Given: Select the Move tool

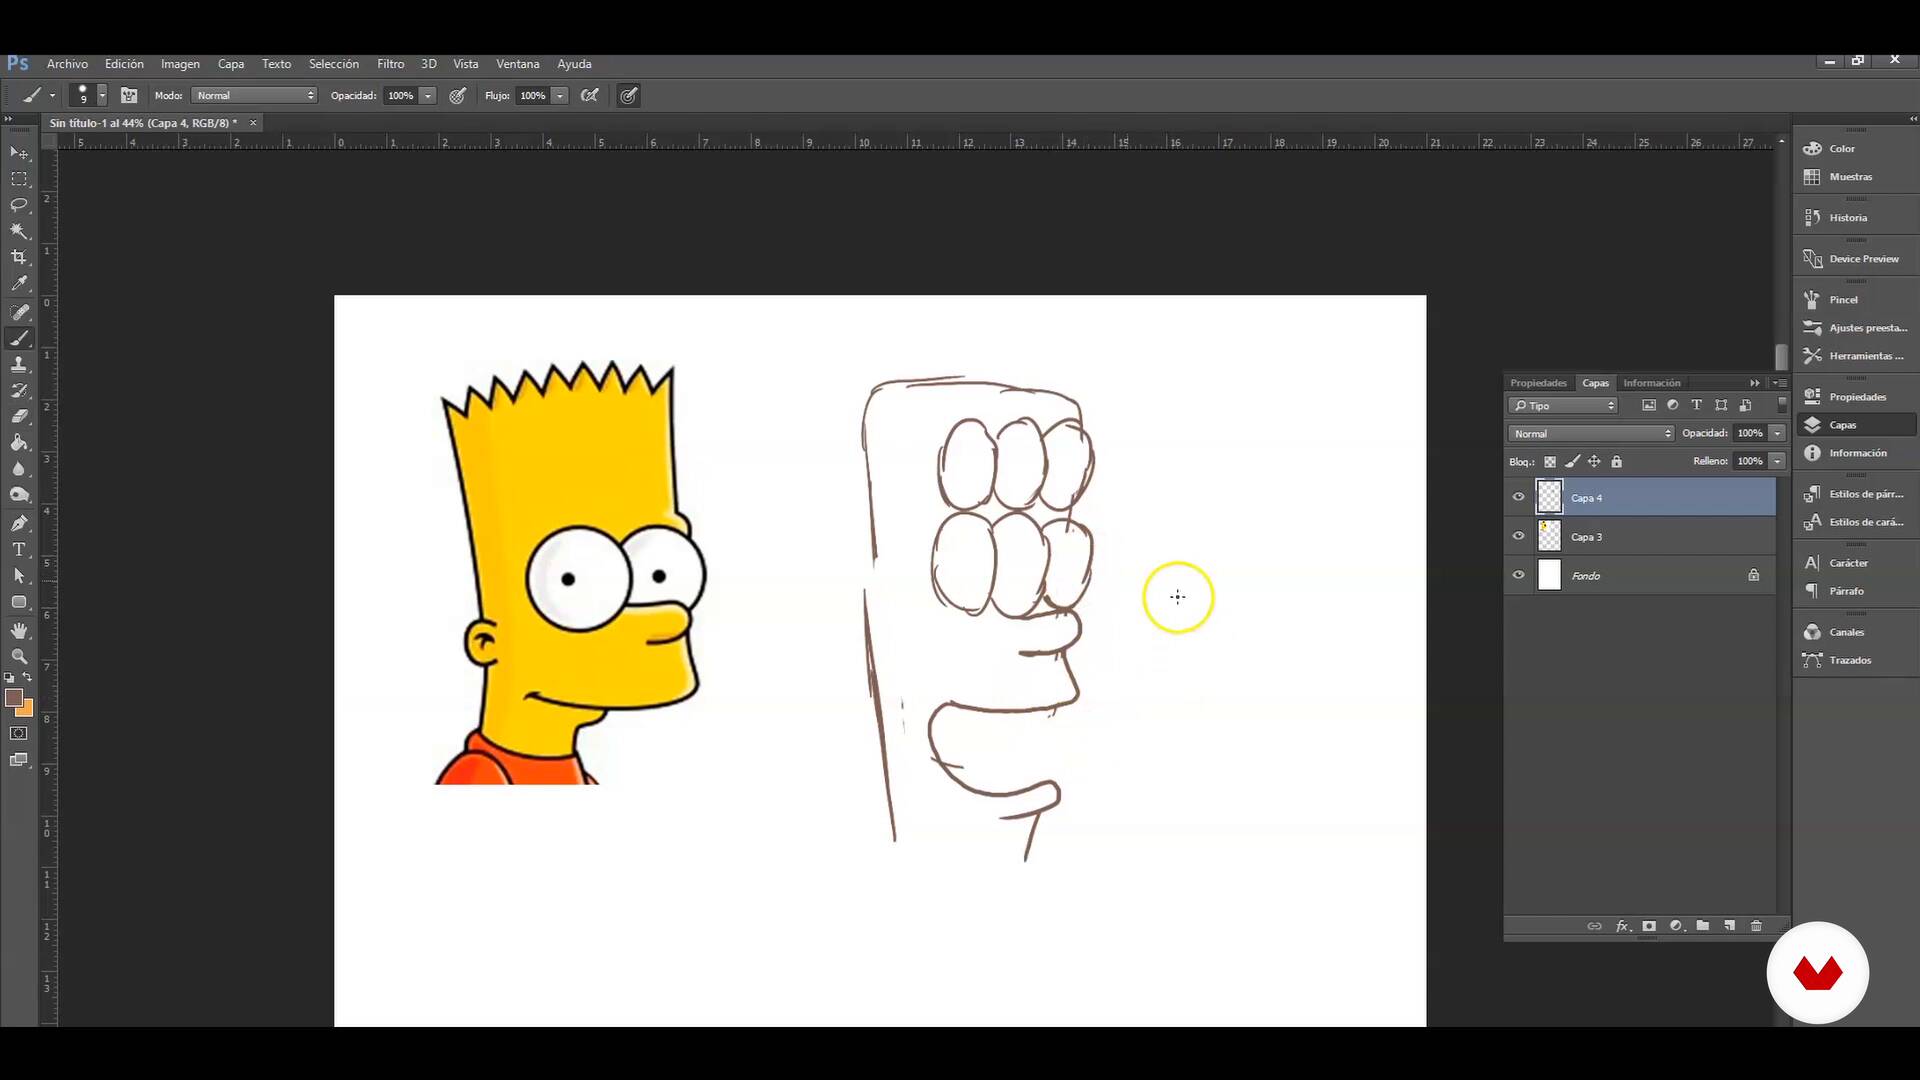Looking at the screenshot, I should (x=19, y=153).
